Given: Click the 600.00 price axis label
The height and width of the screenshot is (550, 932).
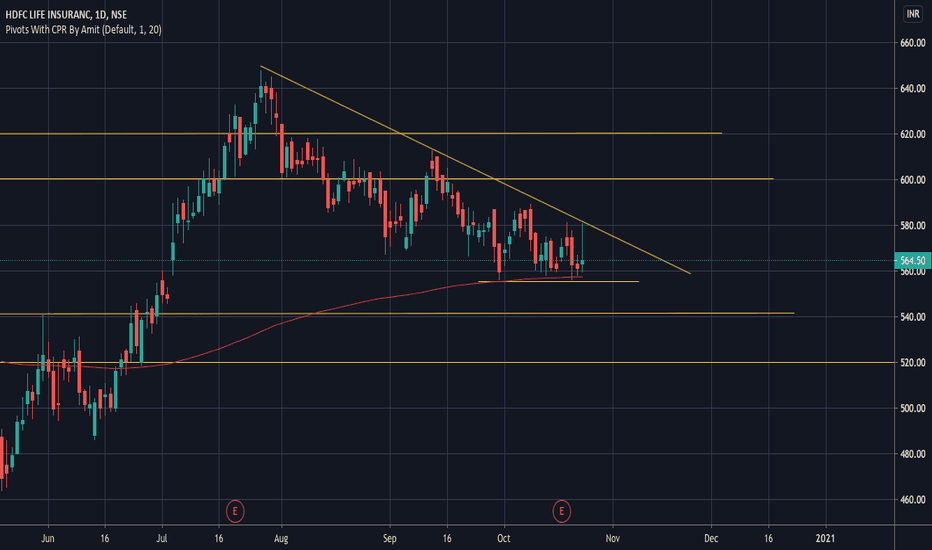Looking at the screenshot, I should pos(912,180).
